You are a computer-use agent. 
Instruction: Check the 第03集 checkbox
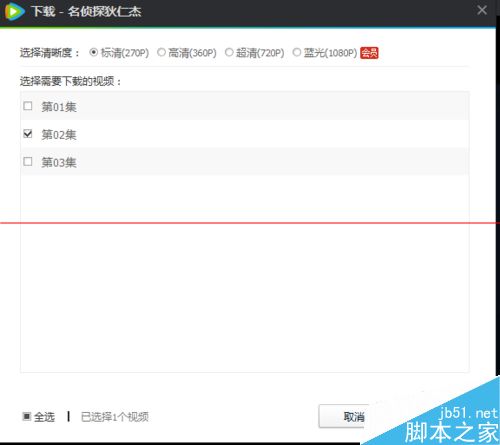[x=28, y=162]
